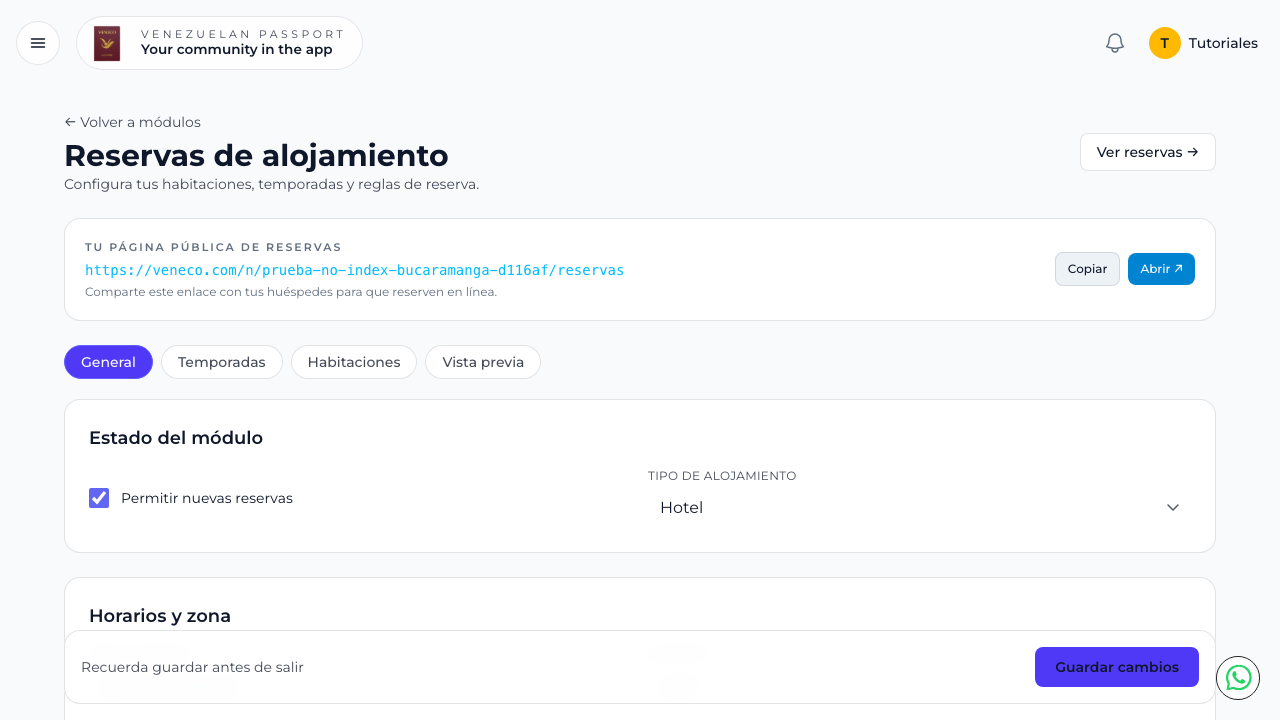Open public page with Abrir button

click(1161, 269)
